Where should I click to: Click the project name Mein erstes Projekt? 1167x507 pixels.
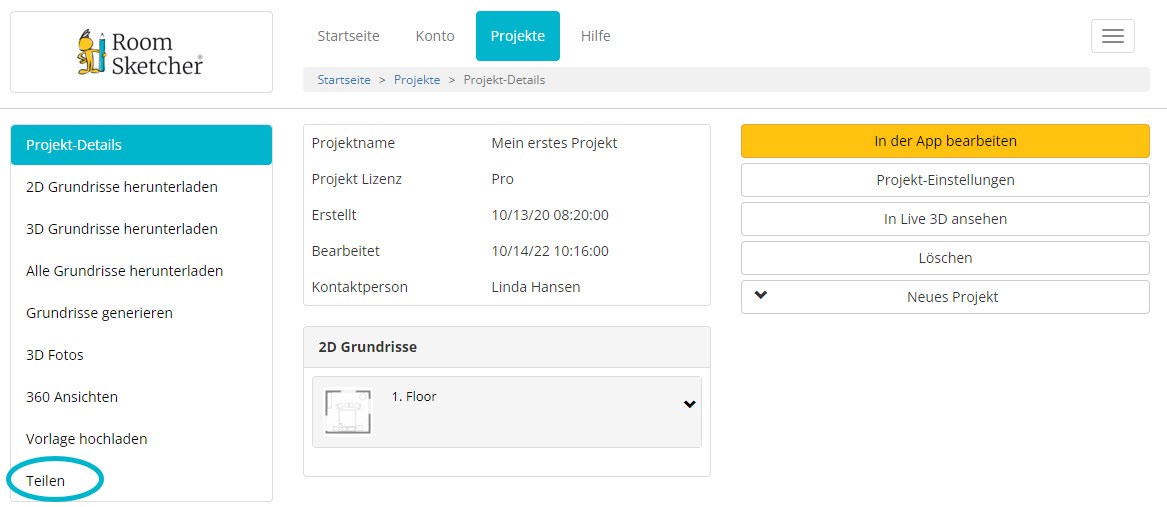point(554,143)
